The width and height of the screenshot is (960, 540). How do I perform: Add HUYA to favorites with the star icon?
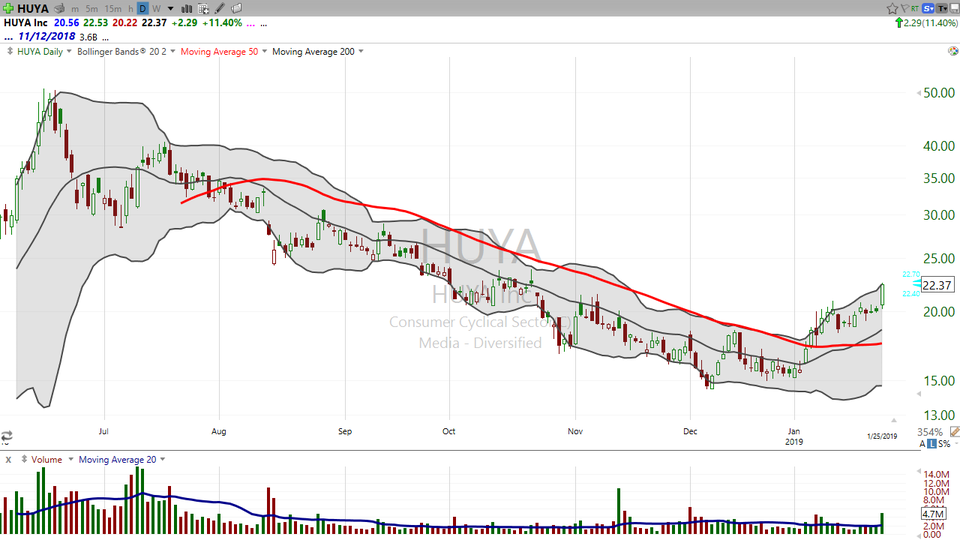(892, 8)
